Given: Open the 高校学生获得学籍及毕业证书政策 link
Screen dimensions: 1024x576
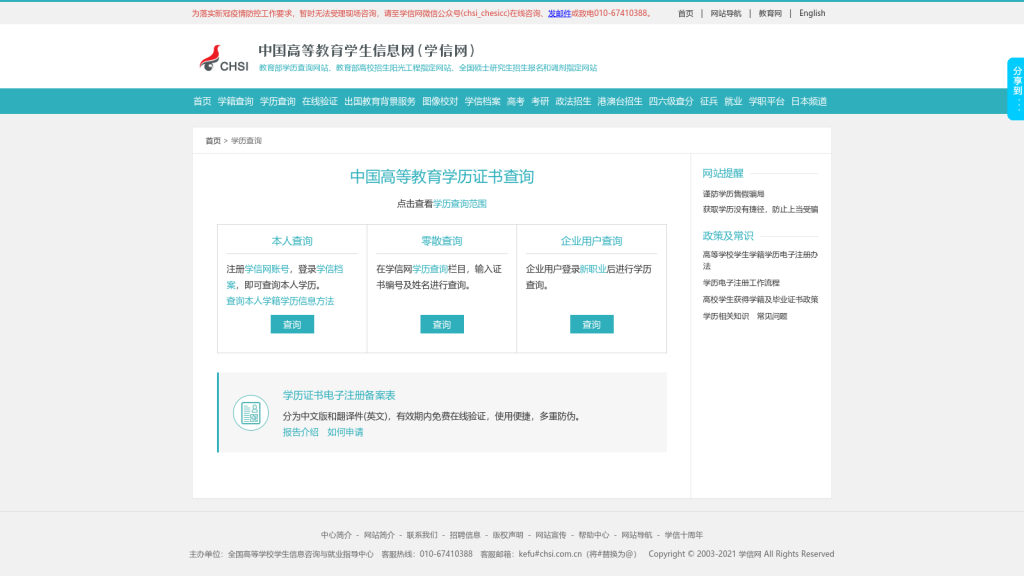Looking at the screenshot, I should 760,300.
